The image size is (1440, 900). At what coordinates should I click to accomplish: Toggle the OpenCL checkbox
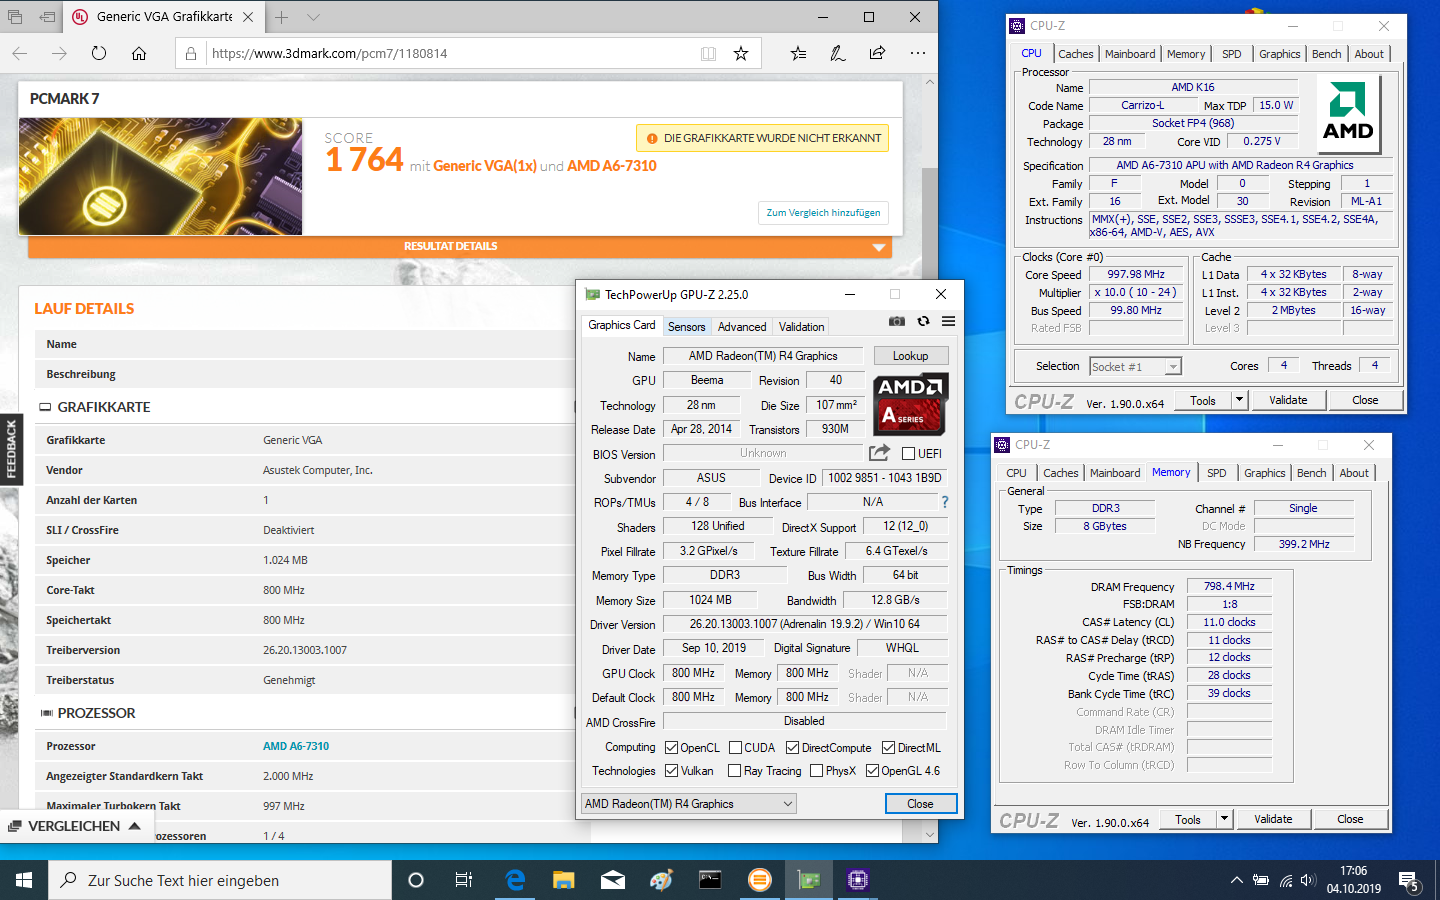pyautogui.click(x=672, y=747)
